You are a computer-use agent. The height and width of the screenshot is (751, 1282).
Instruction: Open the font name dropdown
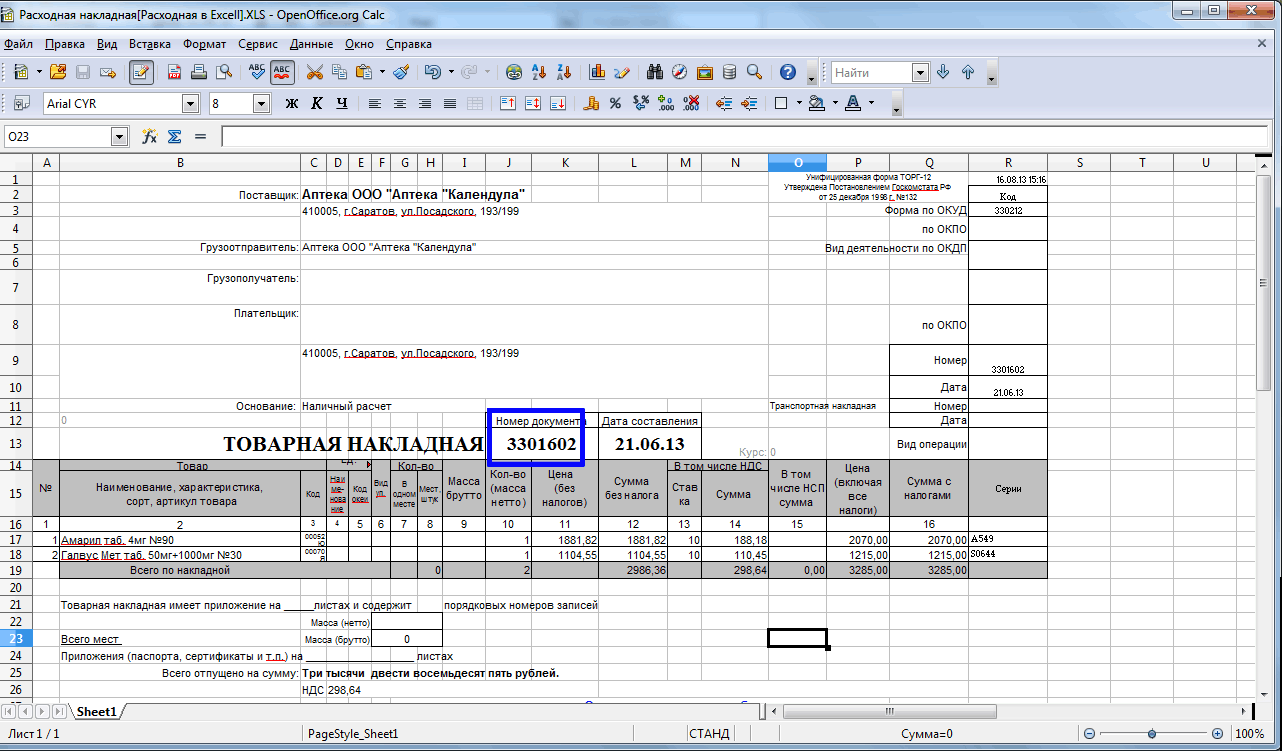point(190,103)
